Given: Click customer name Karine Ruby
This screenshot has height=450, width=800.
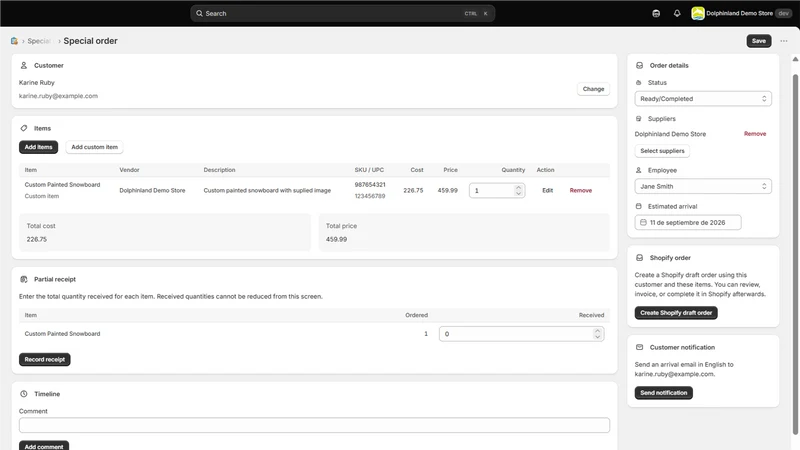Looking at the screenshot, I should pos(37,82).
